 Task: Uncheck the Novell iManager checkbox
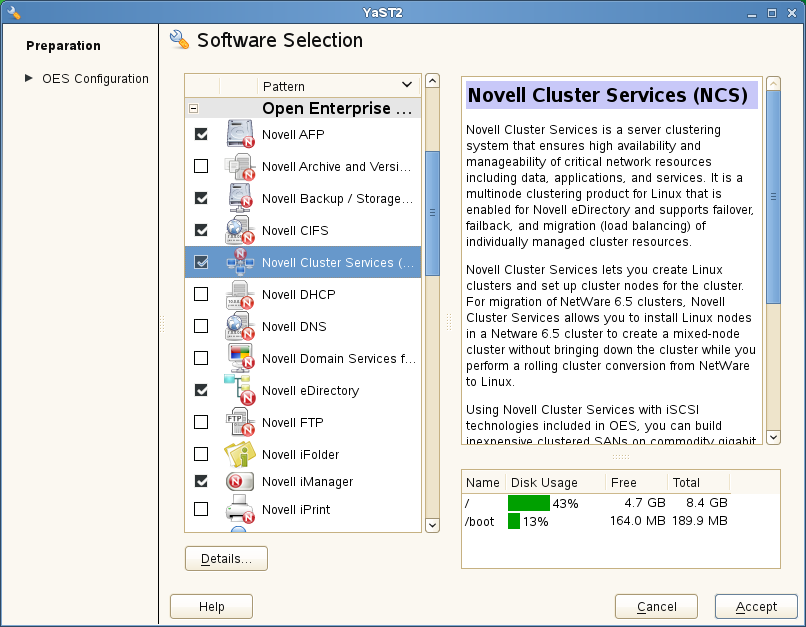point(201,481)
